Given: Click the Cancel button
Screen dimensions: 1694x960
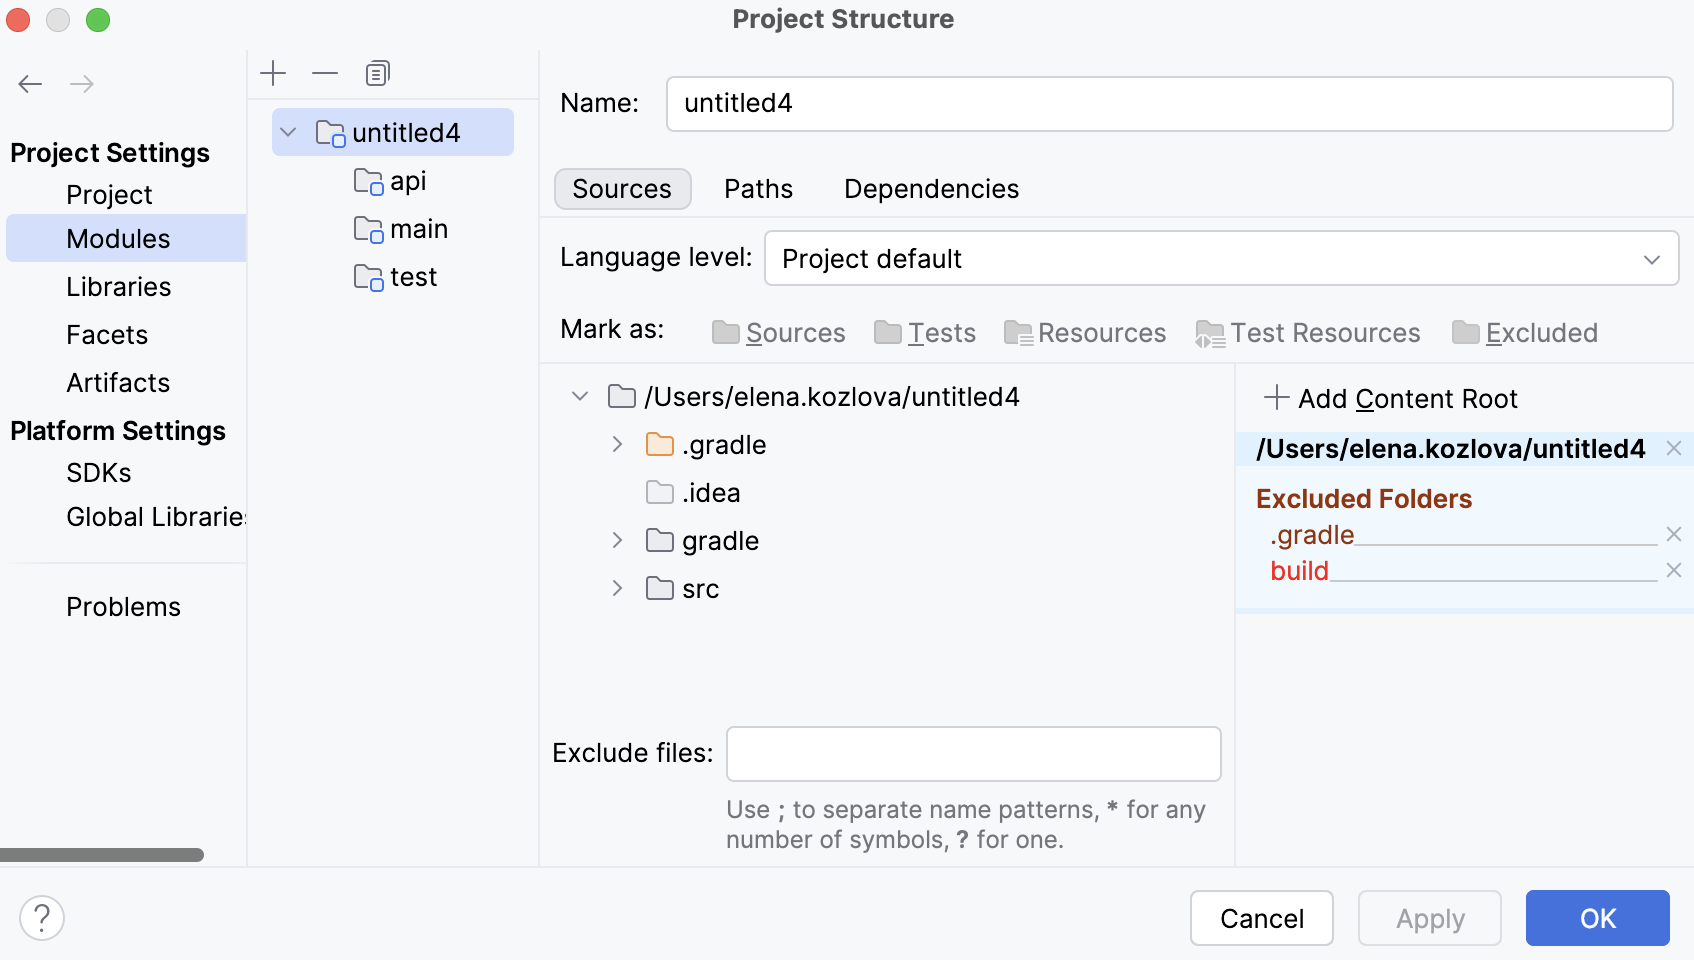Looking at the screenshot, I should click(1261, 918).
